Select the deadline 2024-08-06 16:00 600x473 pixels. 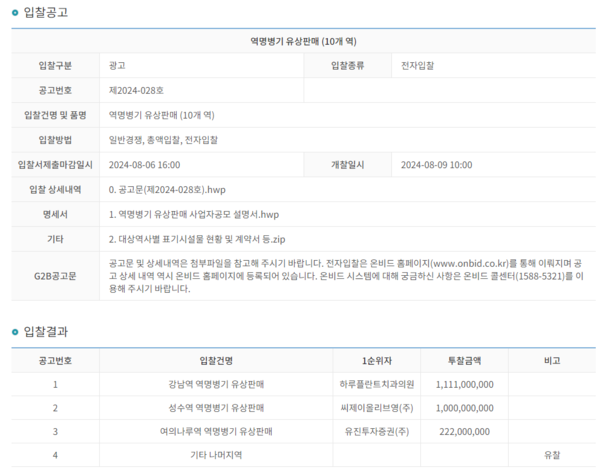coord(144,165)
